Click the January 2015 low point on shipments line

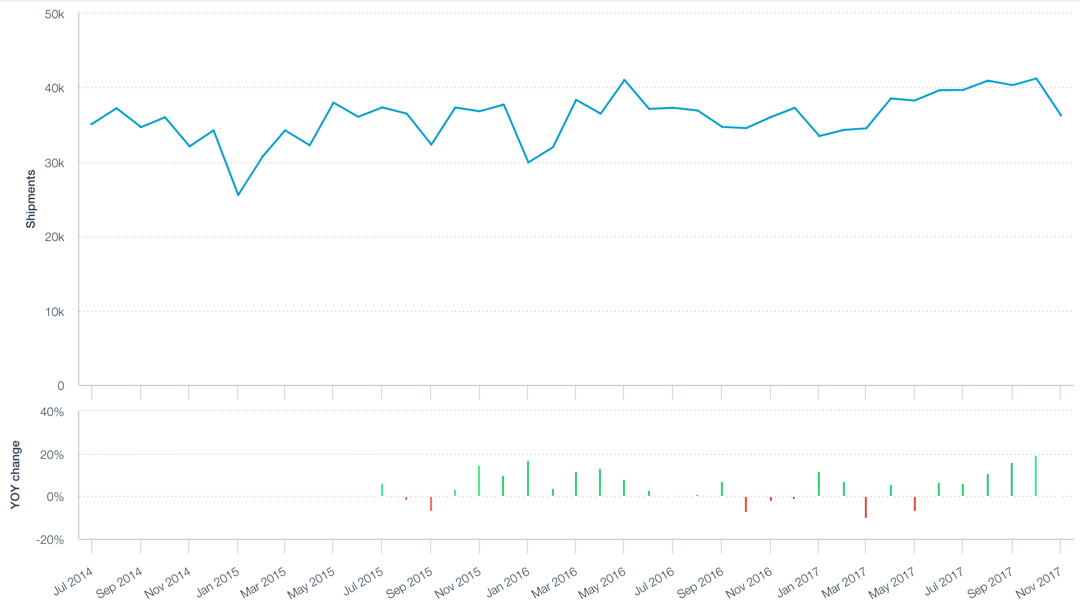tap(237, 194)
